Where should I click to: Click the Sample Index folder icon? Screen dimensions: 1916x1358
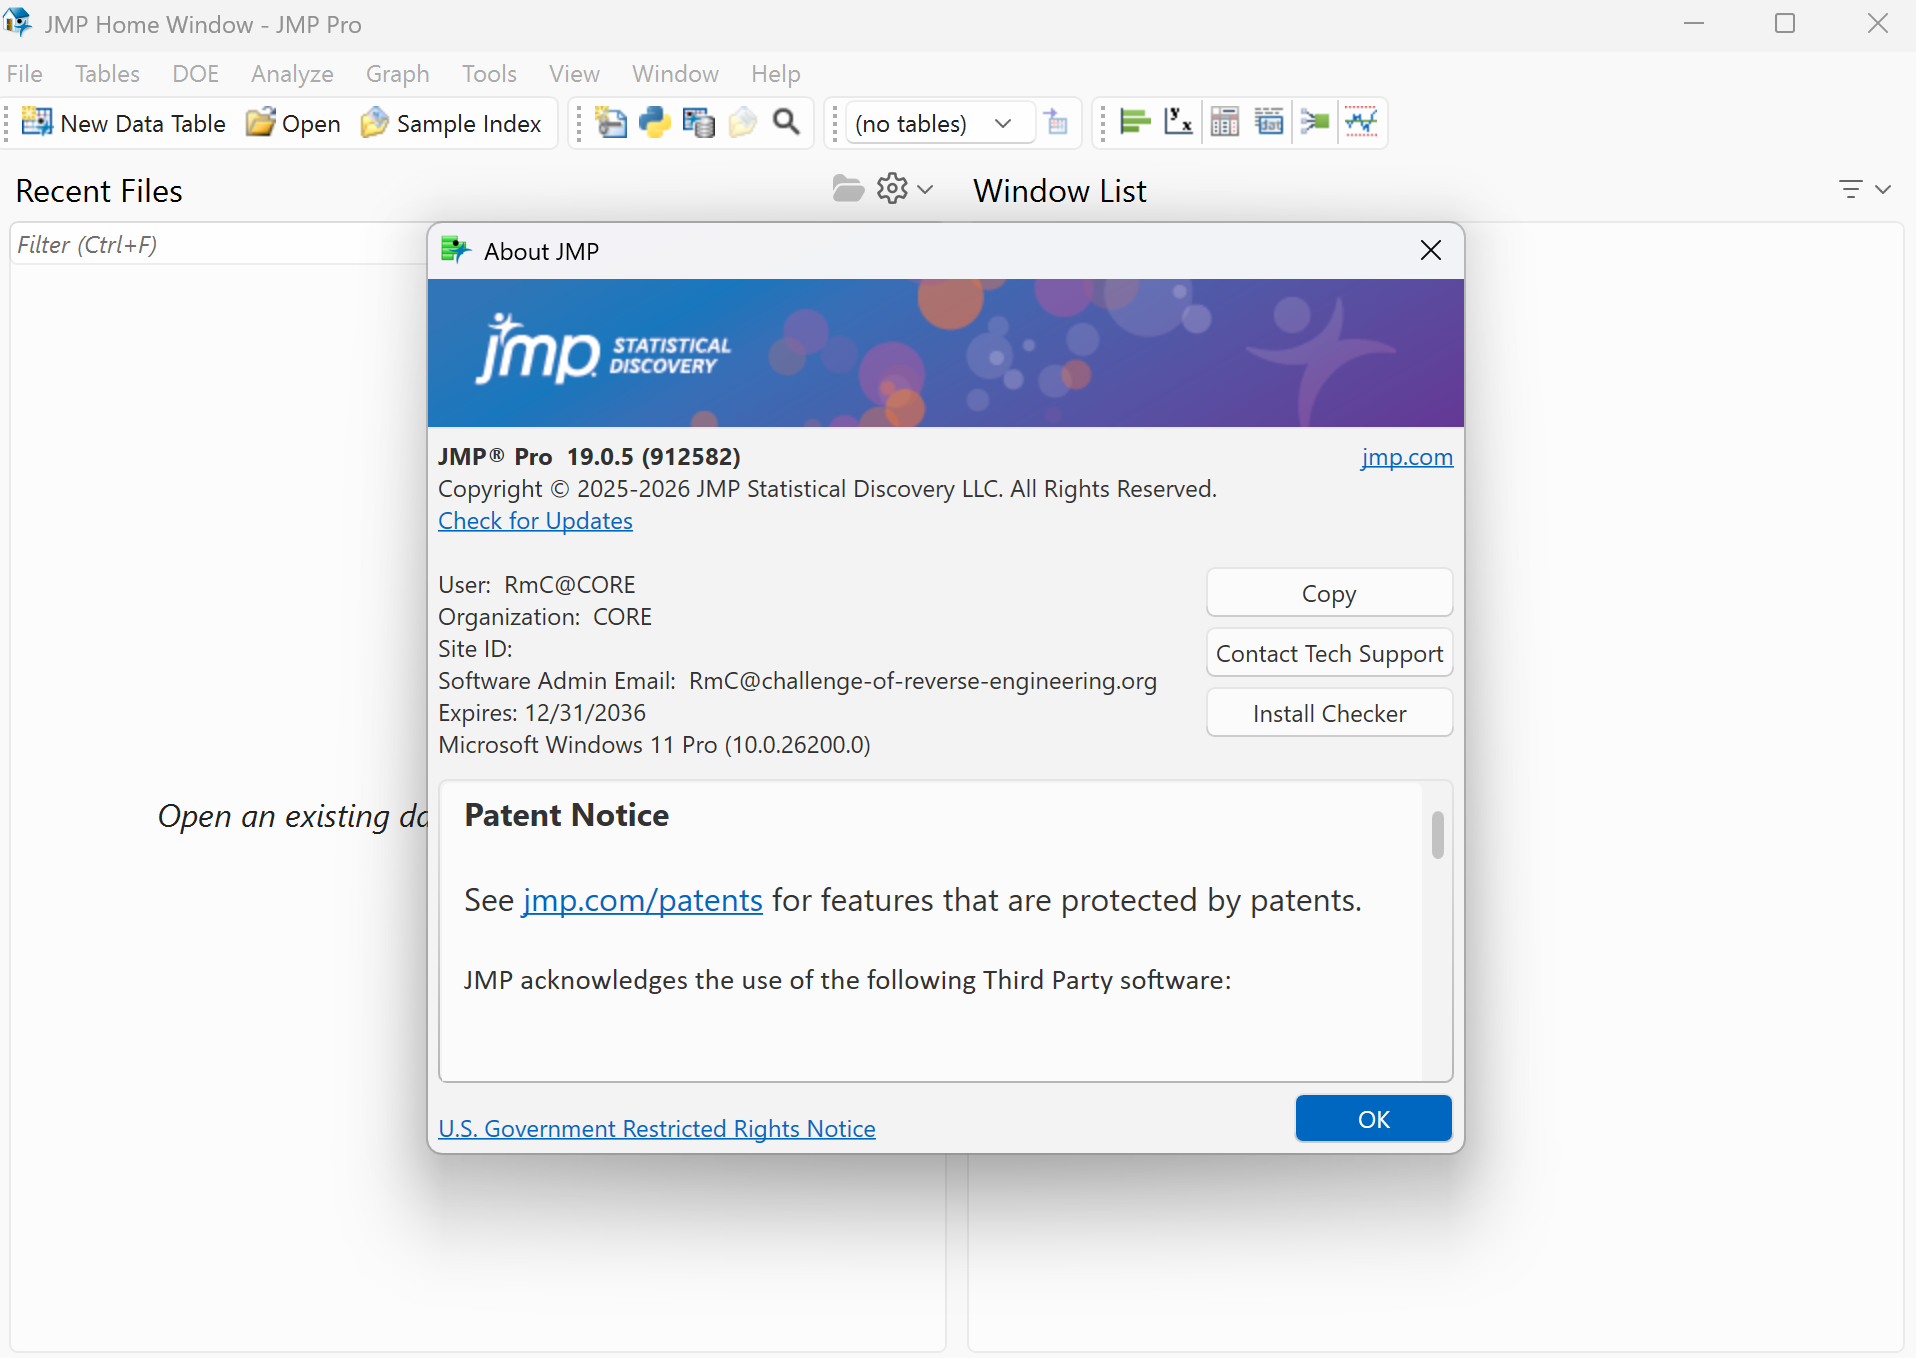click(x=375, y=122)
